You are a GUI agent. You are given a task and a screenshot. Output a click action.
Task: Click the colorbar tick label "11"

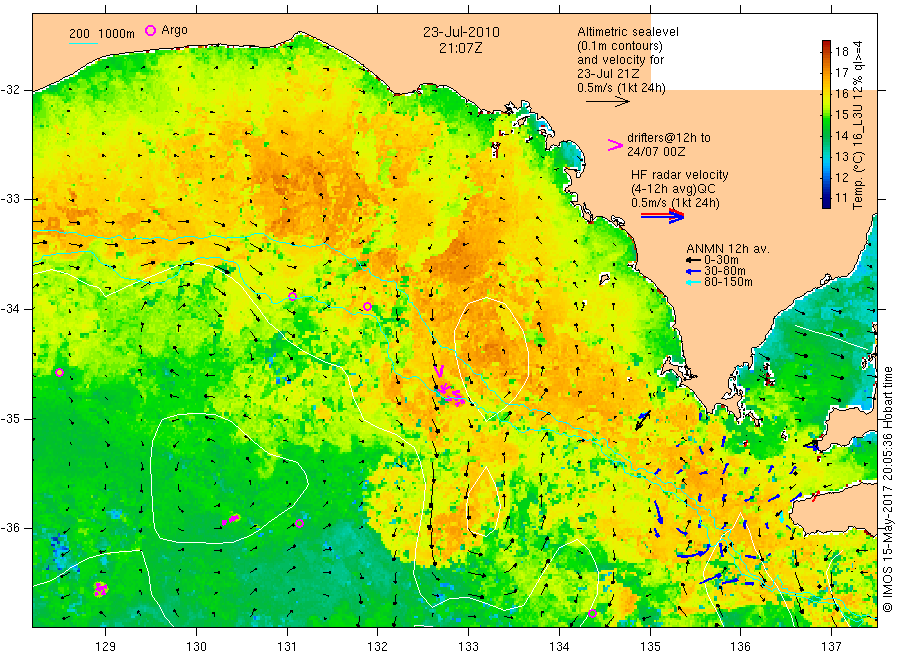(x=841, y=198)
